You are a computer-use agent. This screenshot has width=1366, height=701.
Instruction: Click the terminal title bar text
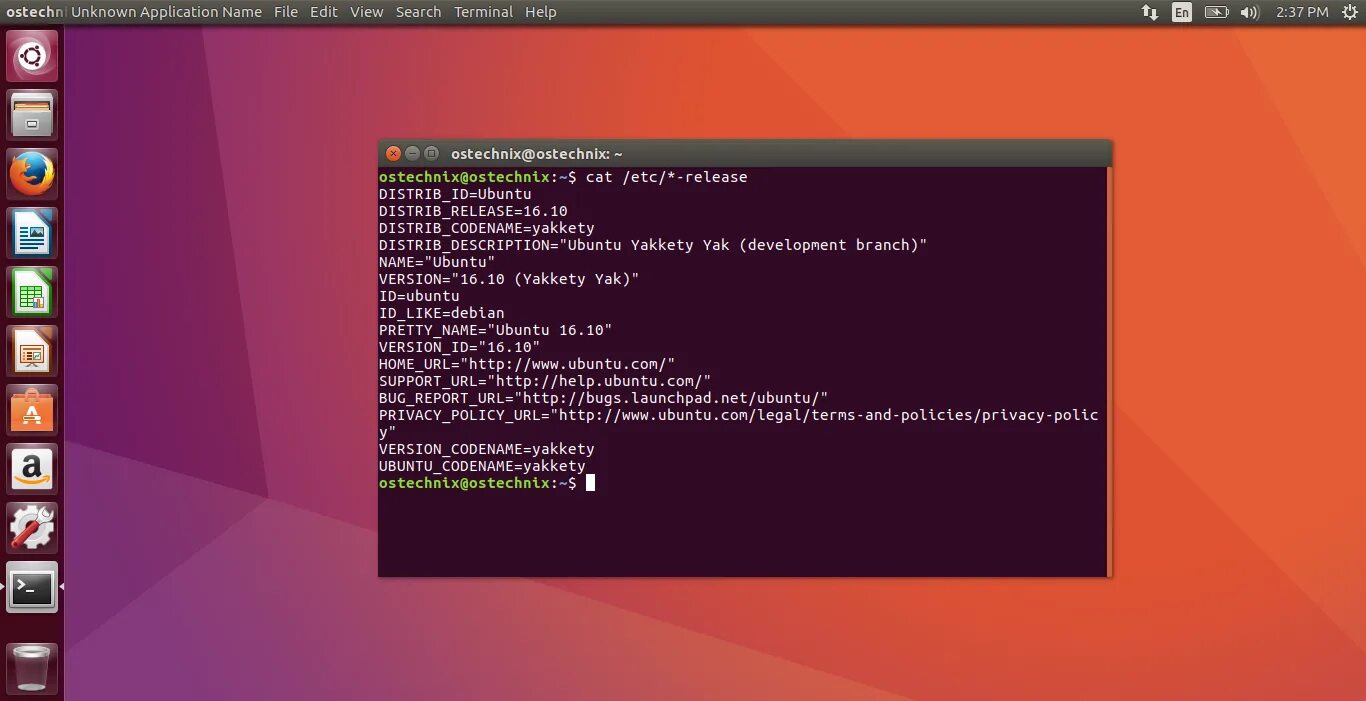(537, 154)
